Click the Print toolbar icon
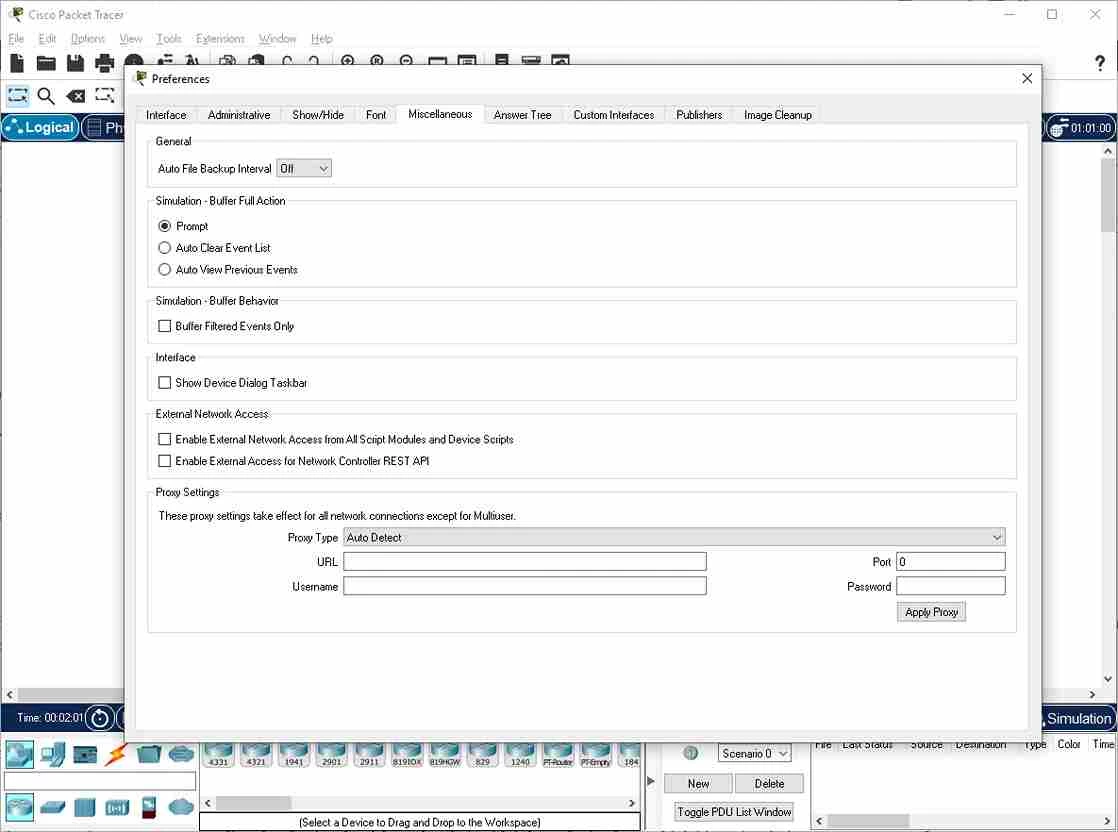 pos(105,63)
